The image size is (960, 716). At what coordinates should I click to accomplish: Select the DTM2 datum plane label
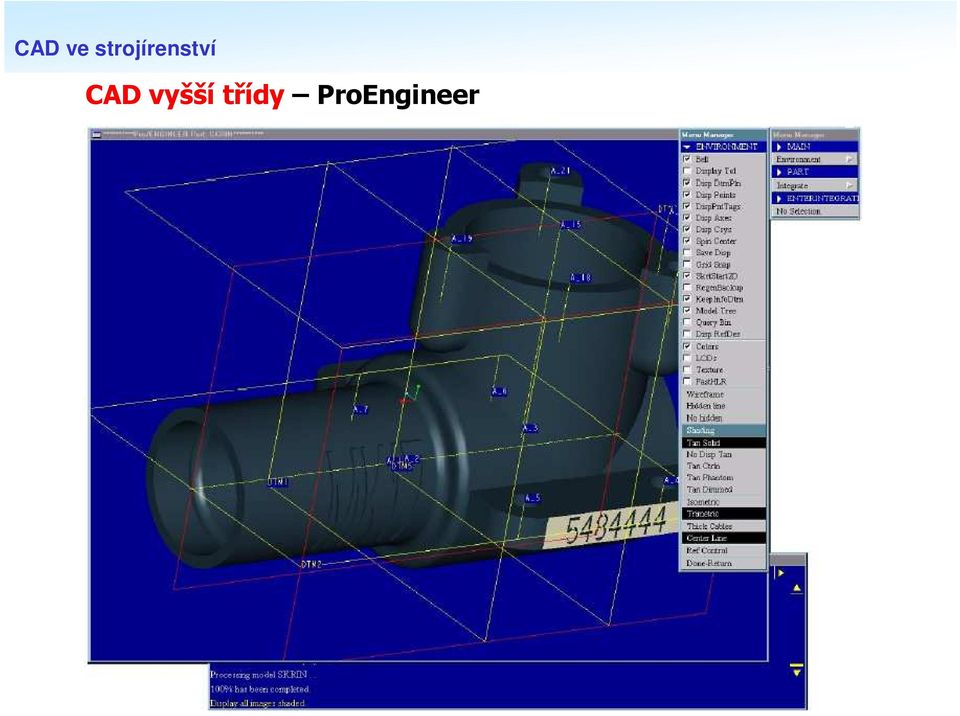311,564
